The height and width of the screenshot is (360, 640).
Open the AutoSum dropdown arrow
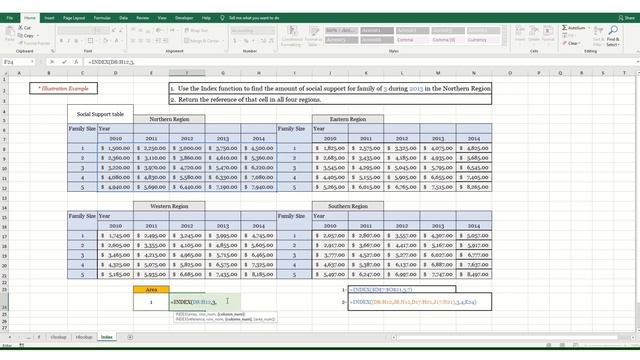tap(589, 28)
